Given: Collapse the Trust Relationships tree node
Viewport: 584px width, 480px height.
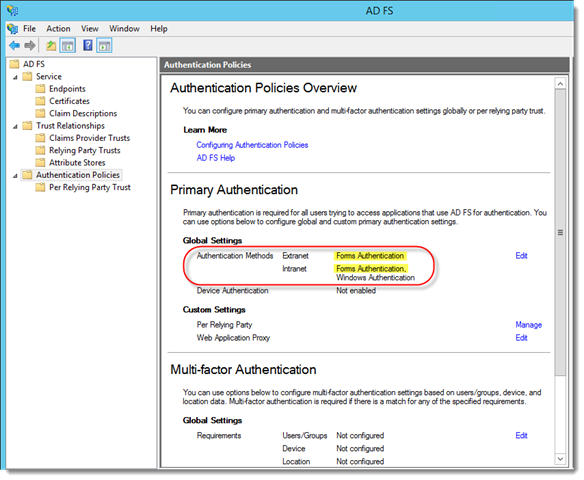Looking at the screenshot, I should [15, 127].
